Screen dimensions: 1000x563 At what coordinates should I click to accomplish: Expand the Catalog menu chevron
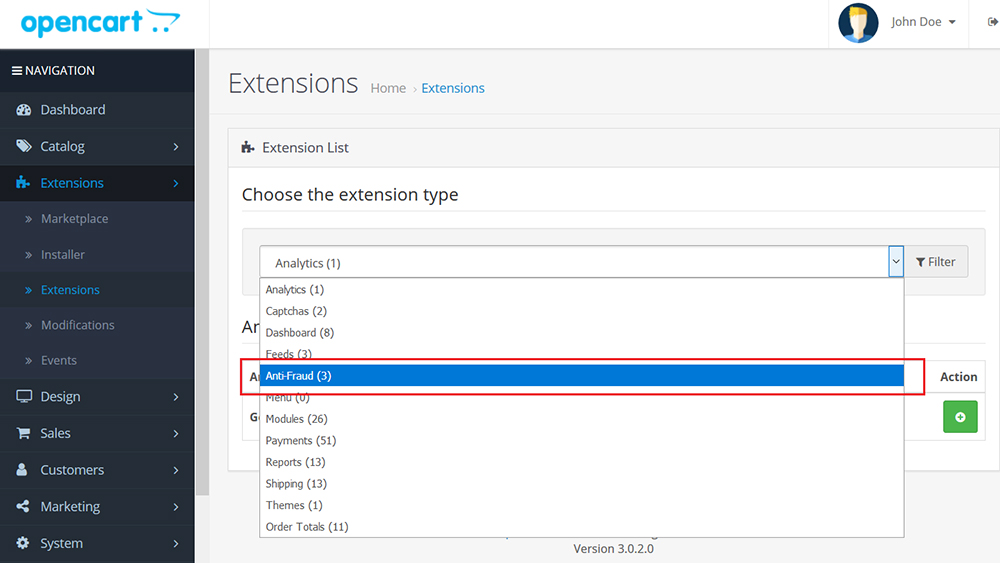tap(176, 147)
